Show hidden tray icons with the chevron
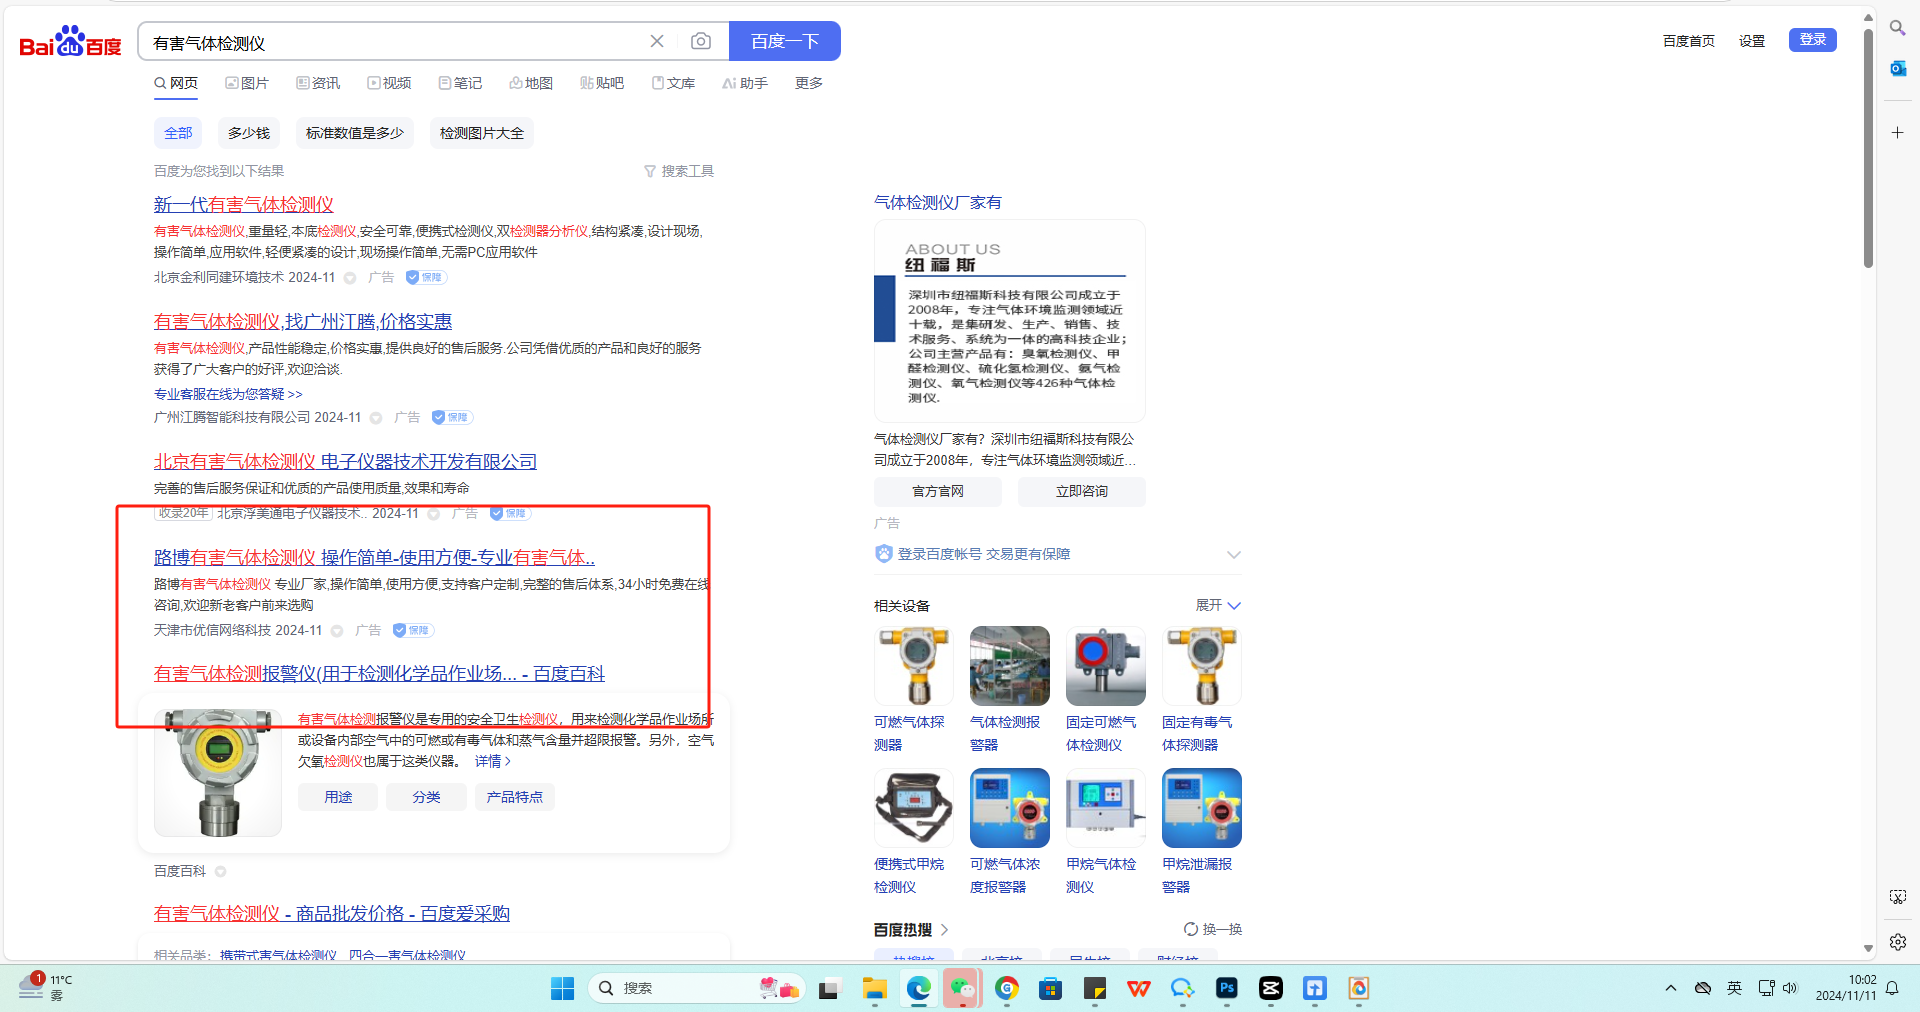Image resolution: width=1920 pixels, height=1012 pixels. coord(1670,988)
